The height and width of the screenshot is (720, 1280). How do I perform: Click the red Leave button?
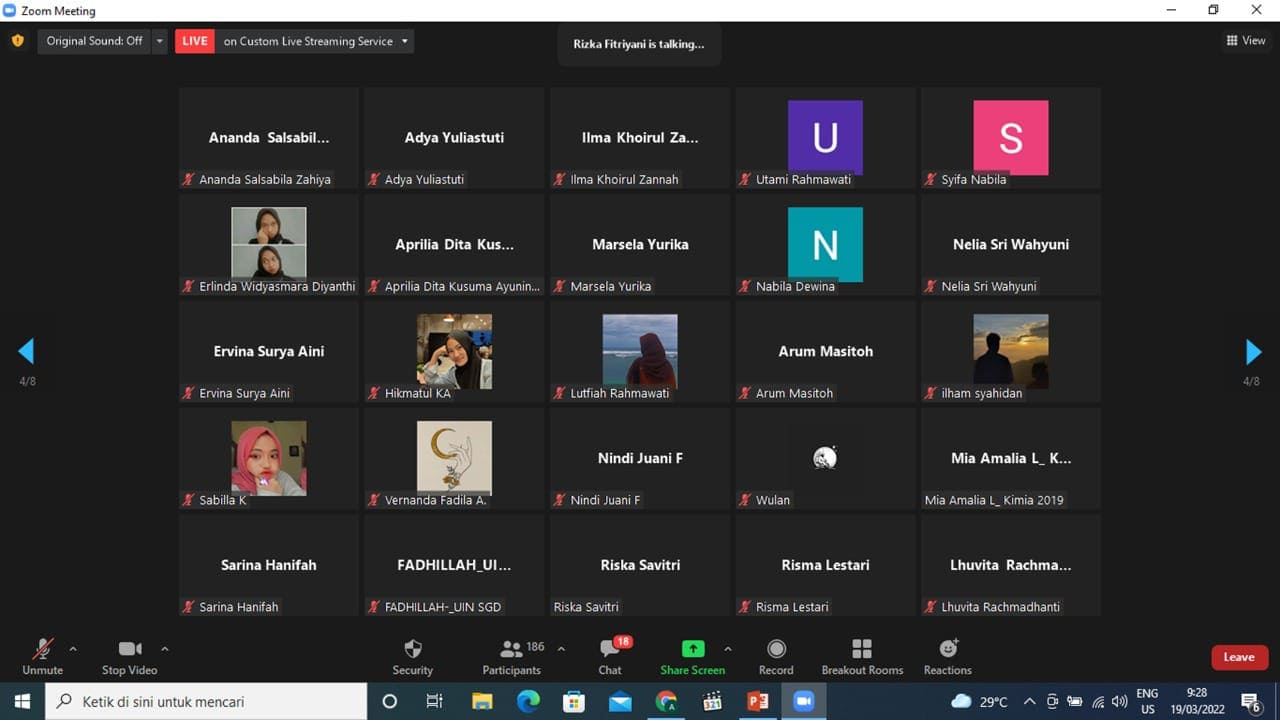point(1239,657)
